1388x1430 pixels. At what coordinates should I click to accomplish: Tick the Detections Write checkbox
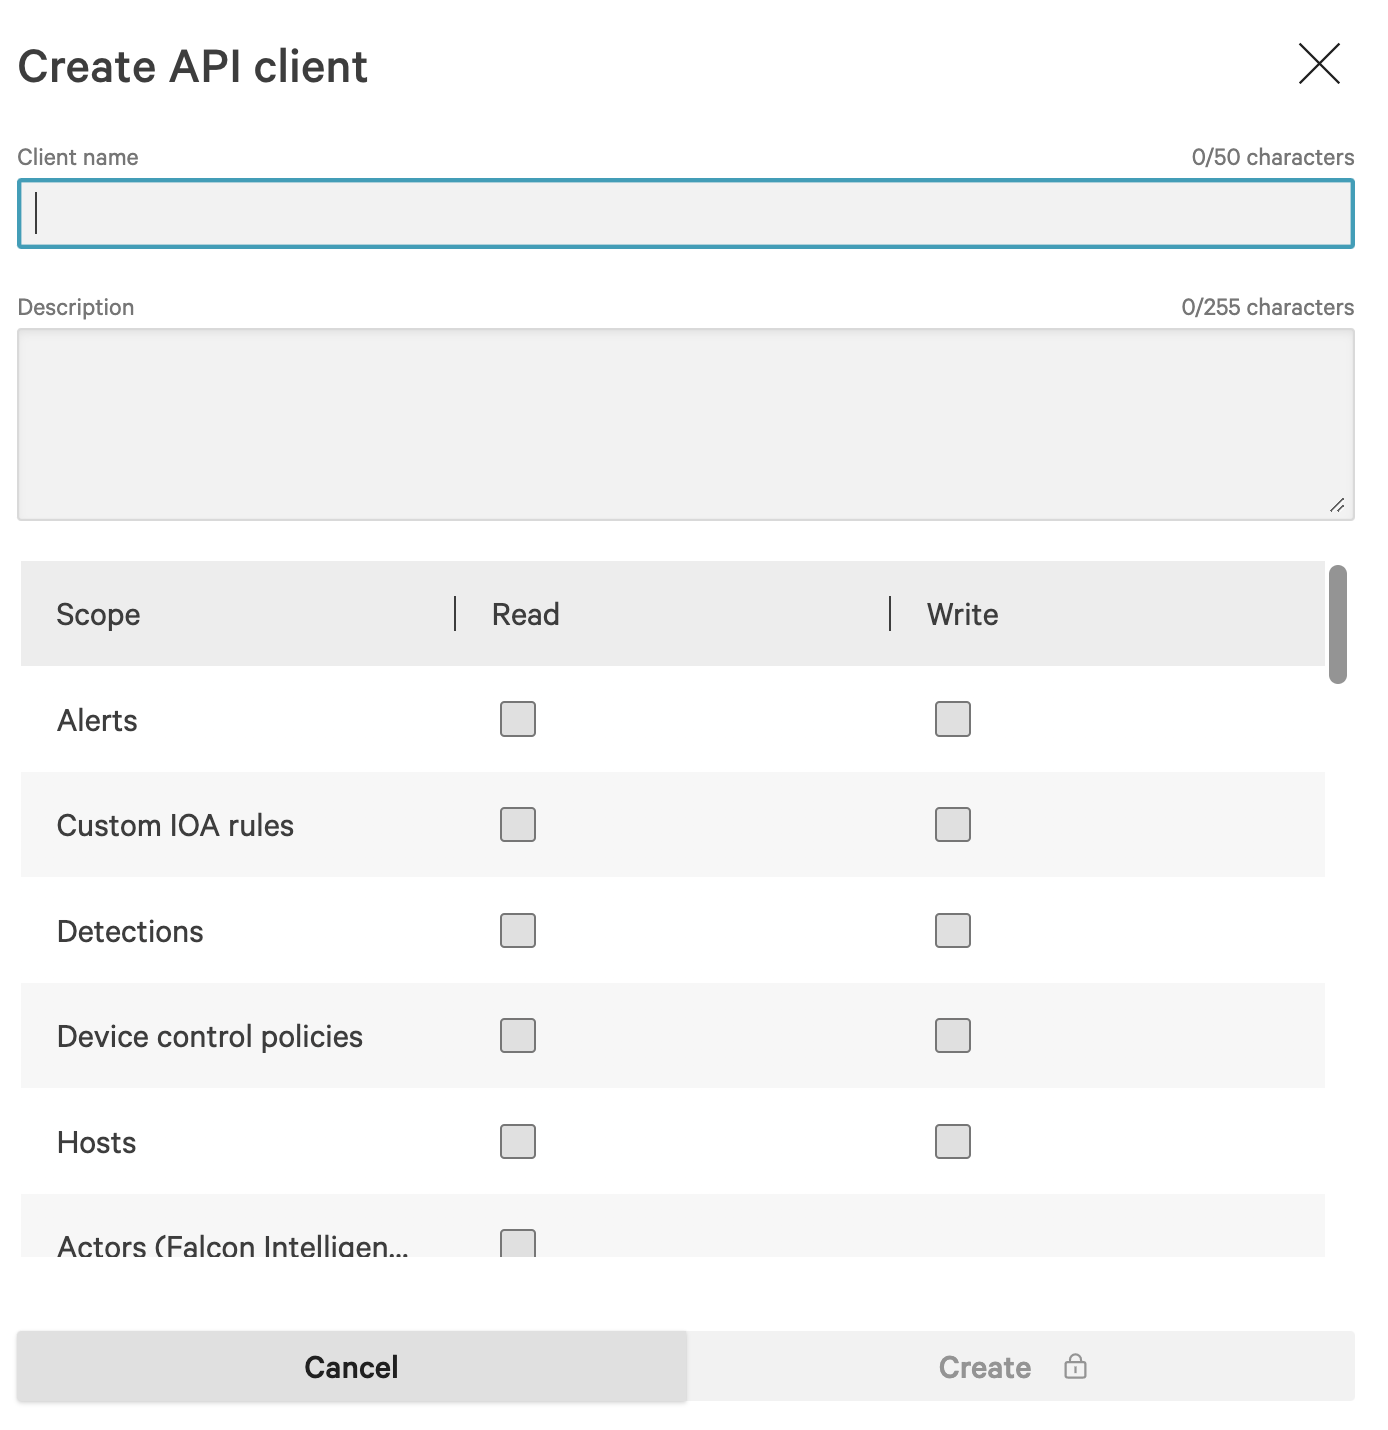pos(953,930)
